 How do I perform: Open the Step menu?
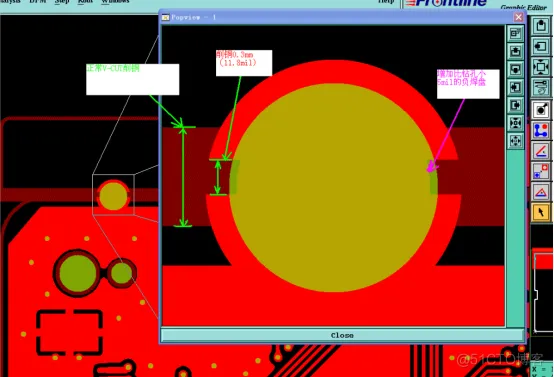(x=62, y=2)
